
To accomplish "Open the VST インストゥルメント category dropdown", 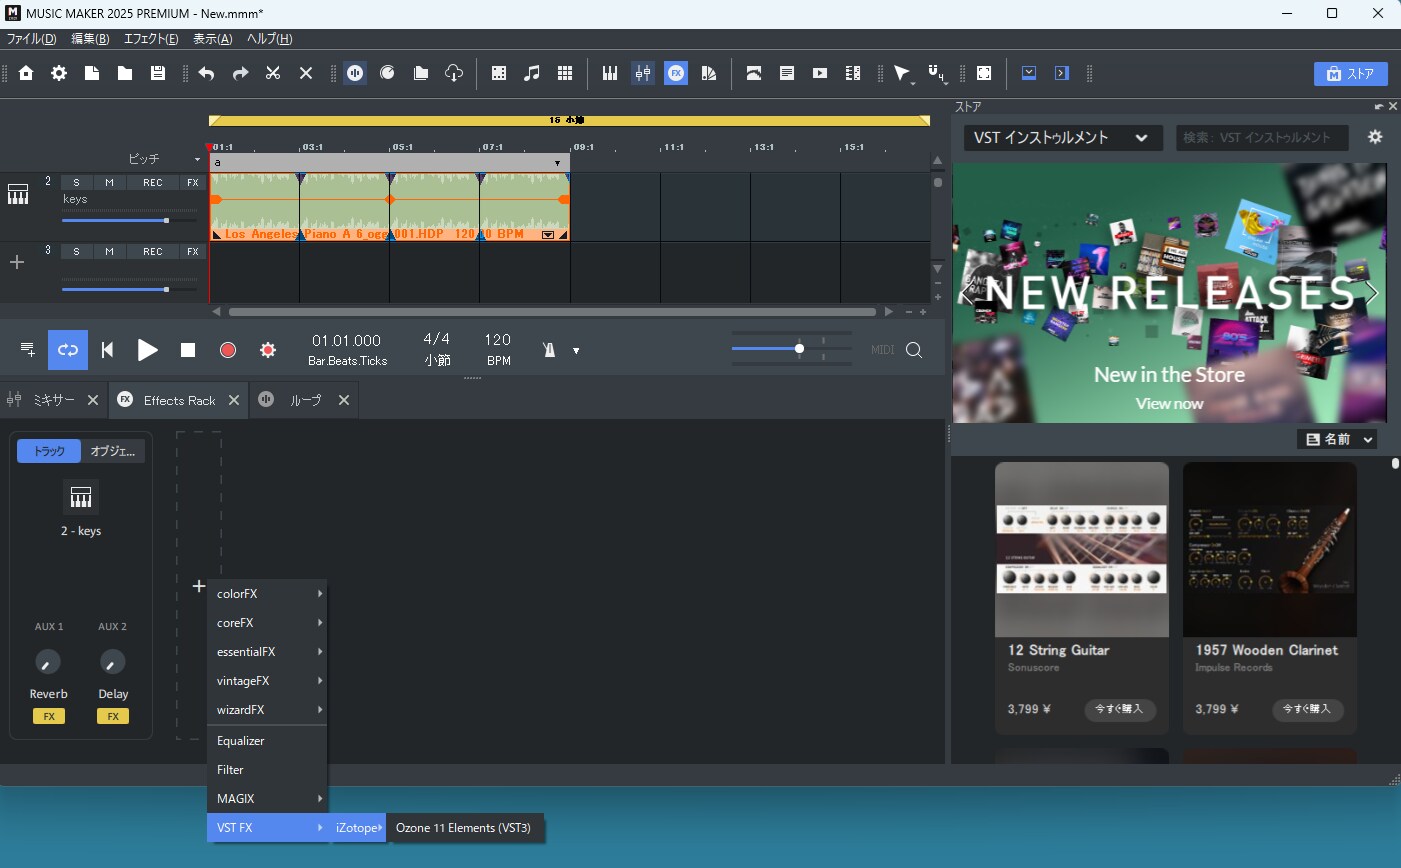I will click(1062, 138).
